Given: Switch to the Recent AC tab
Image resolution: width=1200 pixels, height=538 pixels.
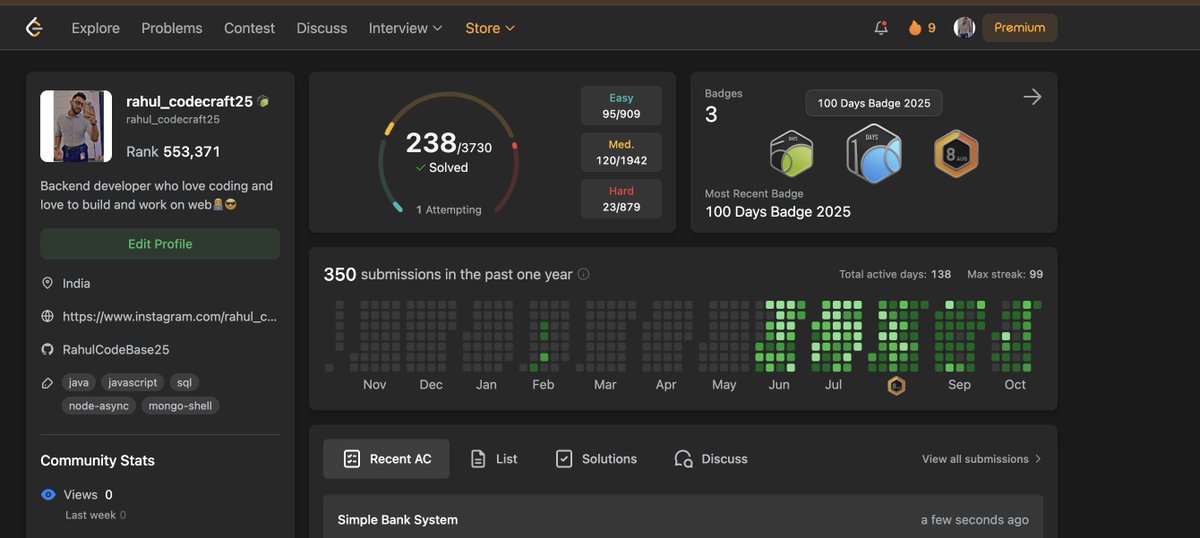Looking at the screenshot, I should click(x=386, y=459).
